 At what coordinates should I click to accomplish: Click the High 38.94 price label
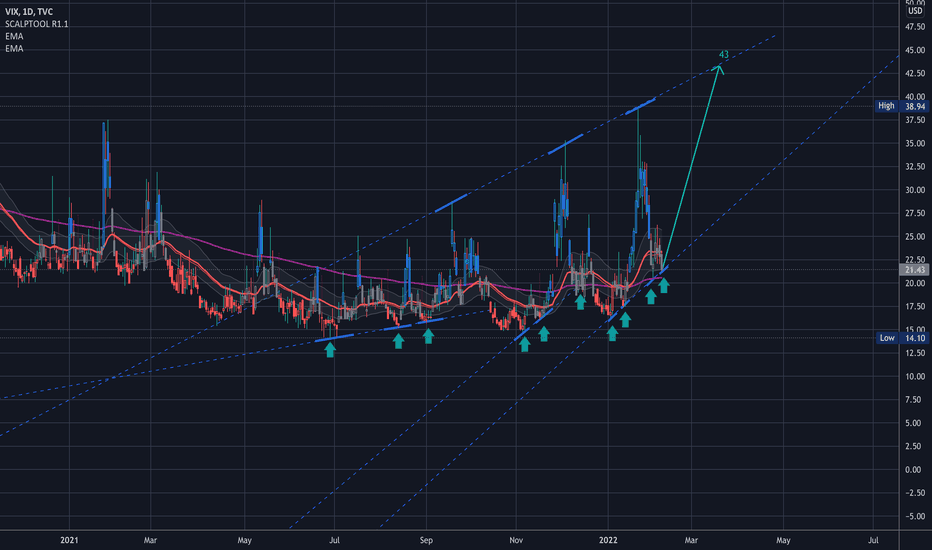902,106
